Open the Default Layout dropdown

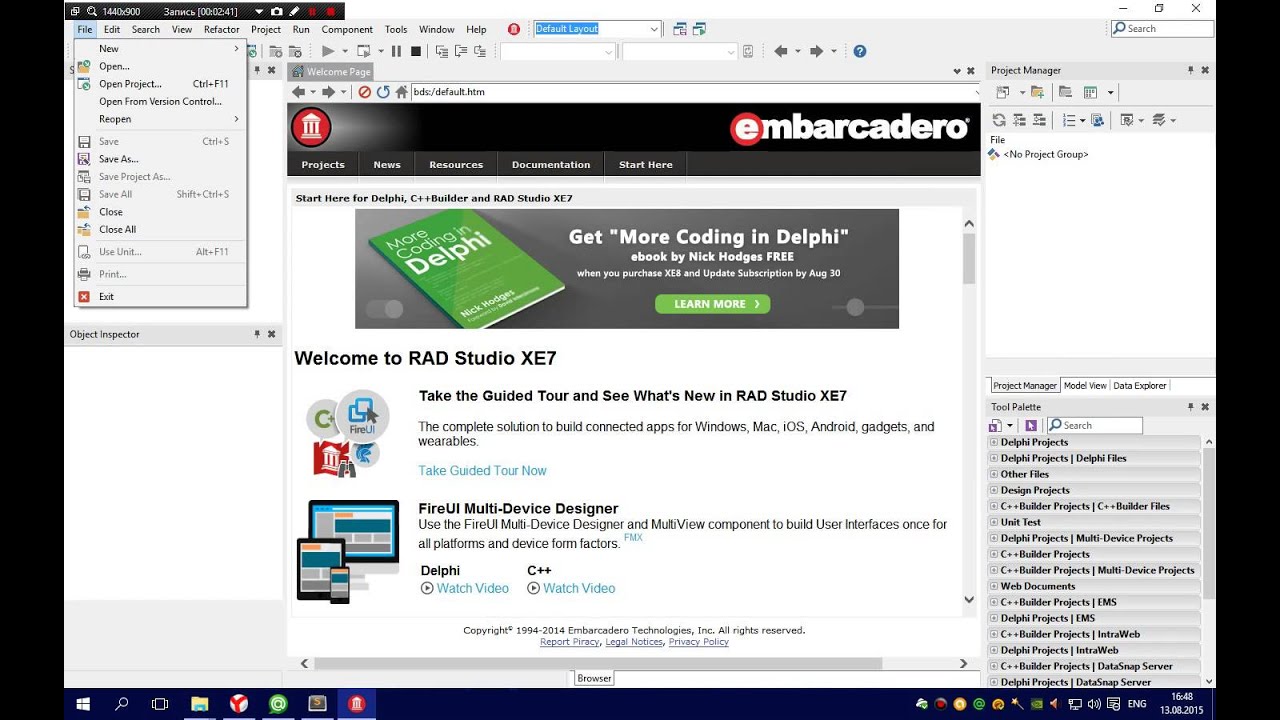654,29
